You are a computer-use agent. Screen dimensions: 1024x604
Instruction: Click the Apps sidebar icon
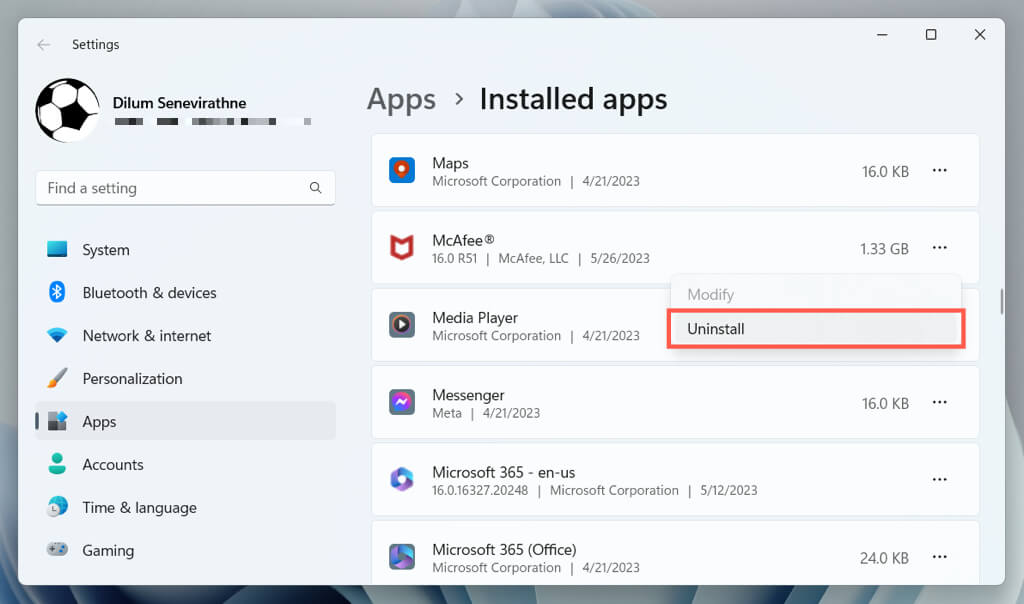click(x=57, y=421)
